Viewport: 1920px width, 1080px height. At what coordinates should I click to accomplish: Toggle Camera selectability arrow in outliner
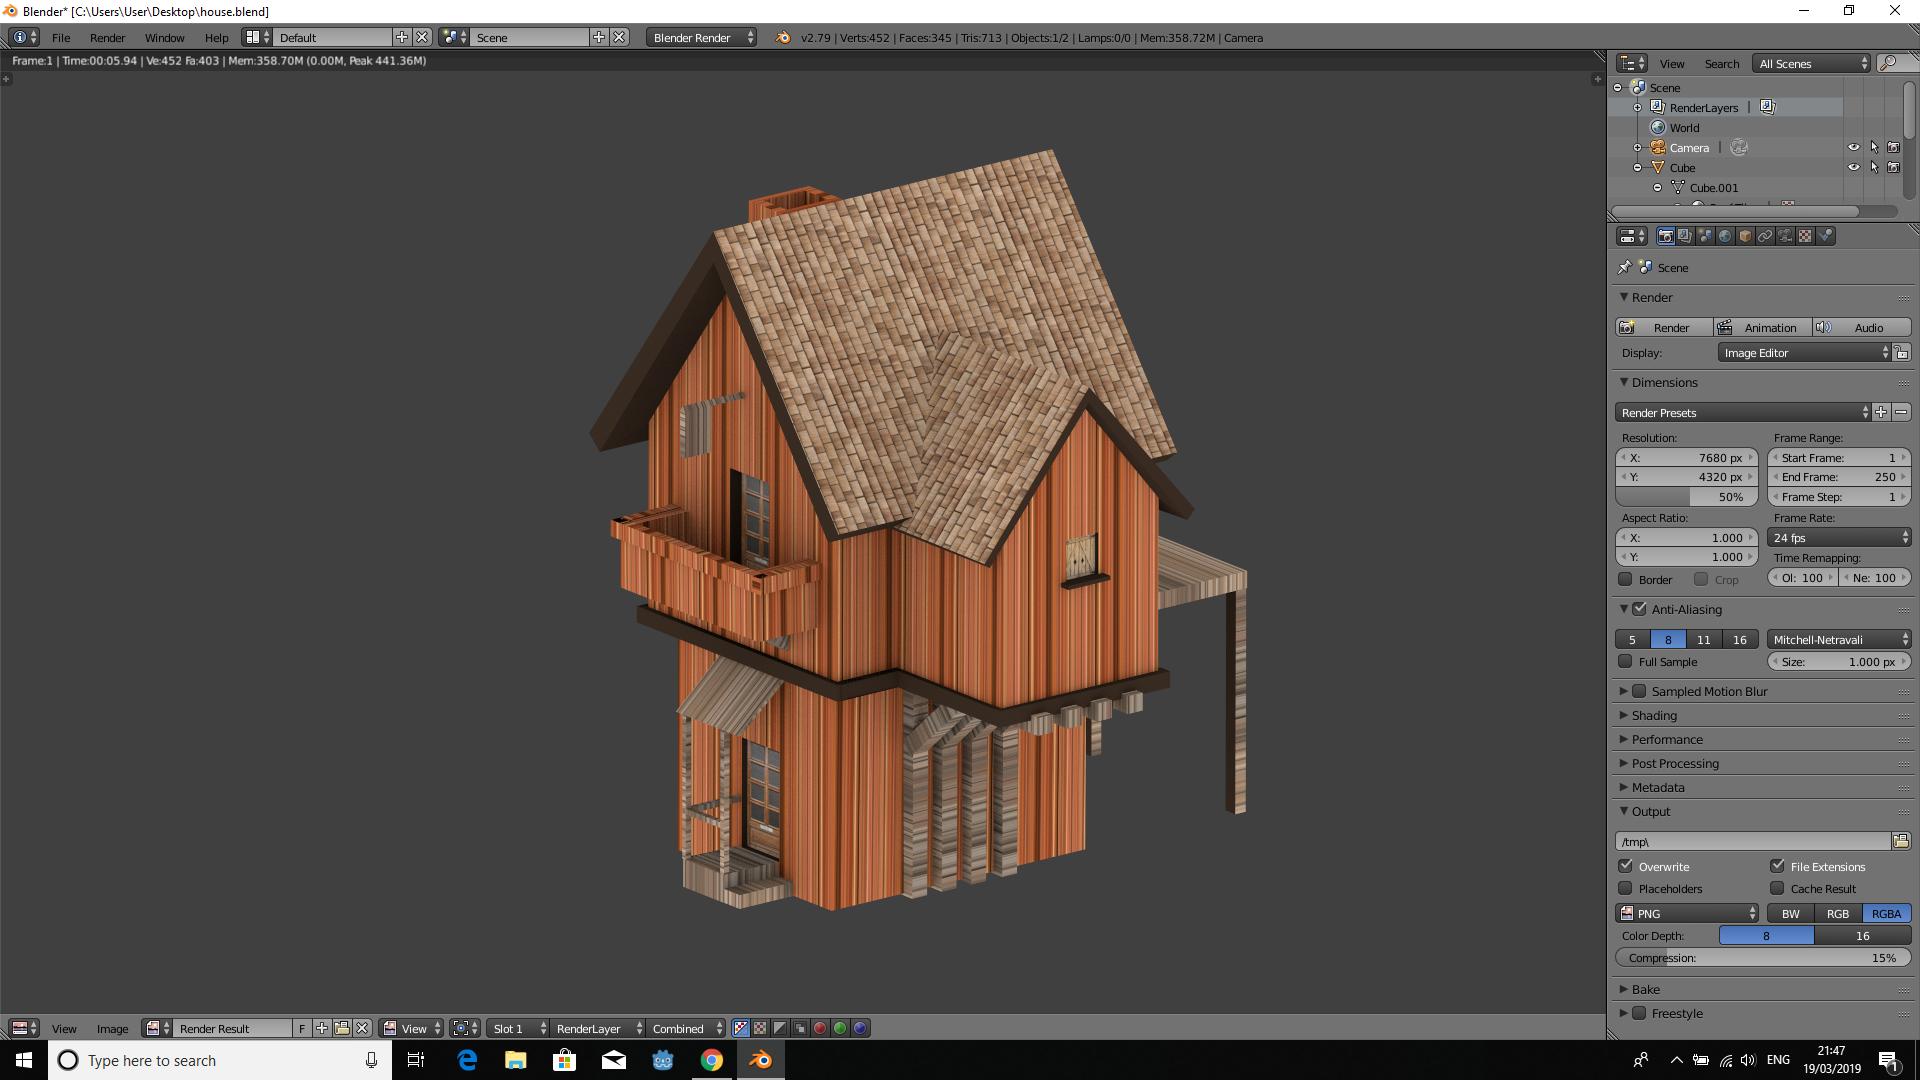[x=1874, y=147]
